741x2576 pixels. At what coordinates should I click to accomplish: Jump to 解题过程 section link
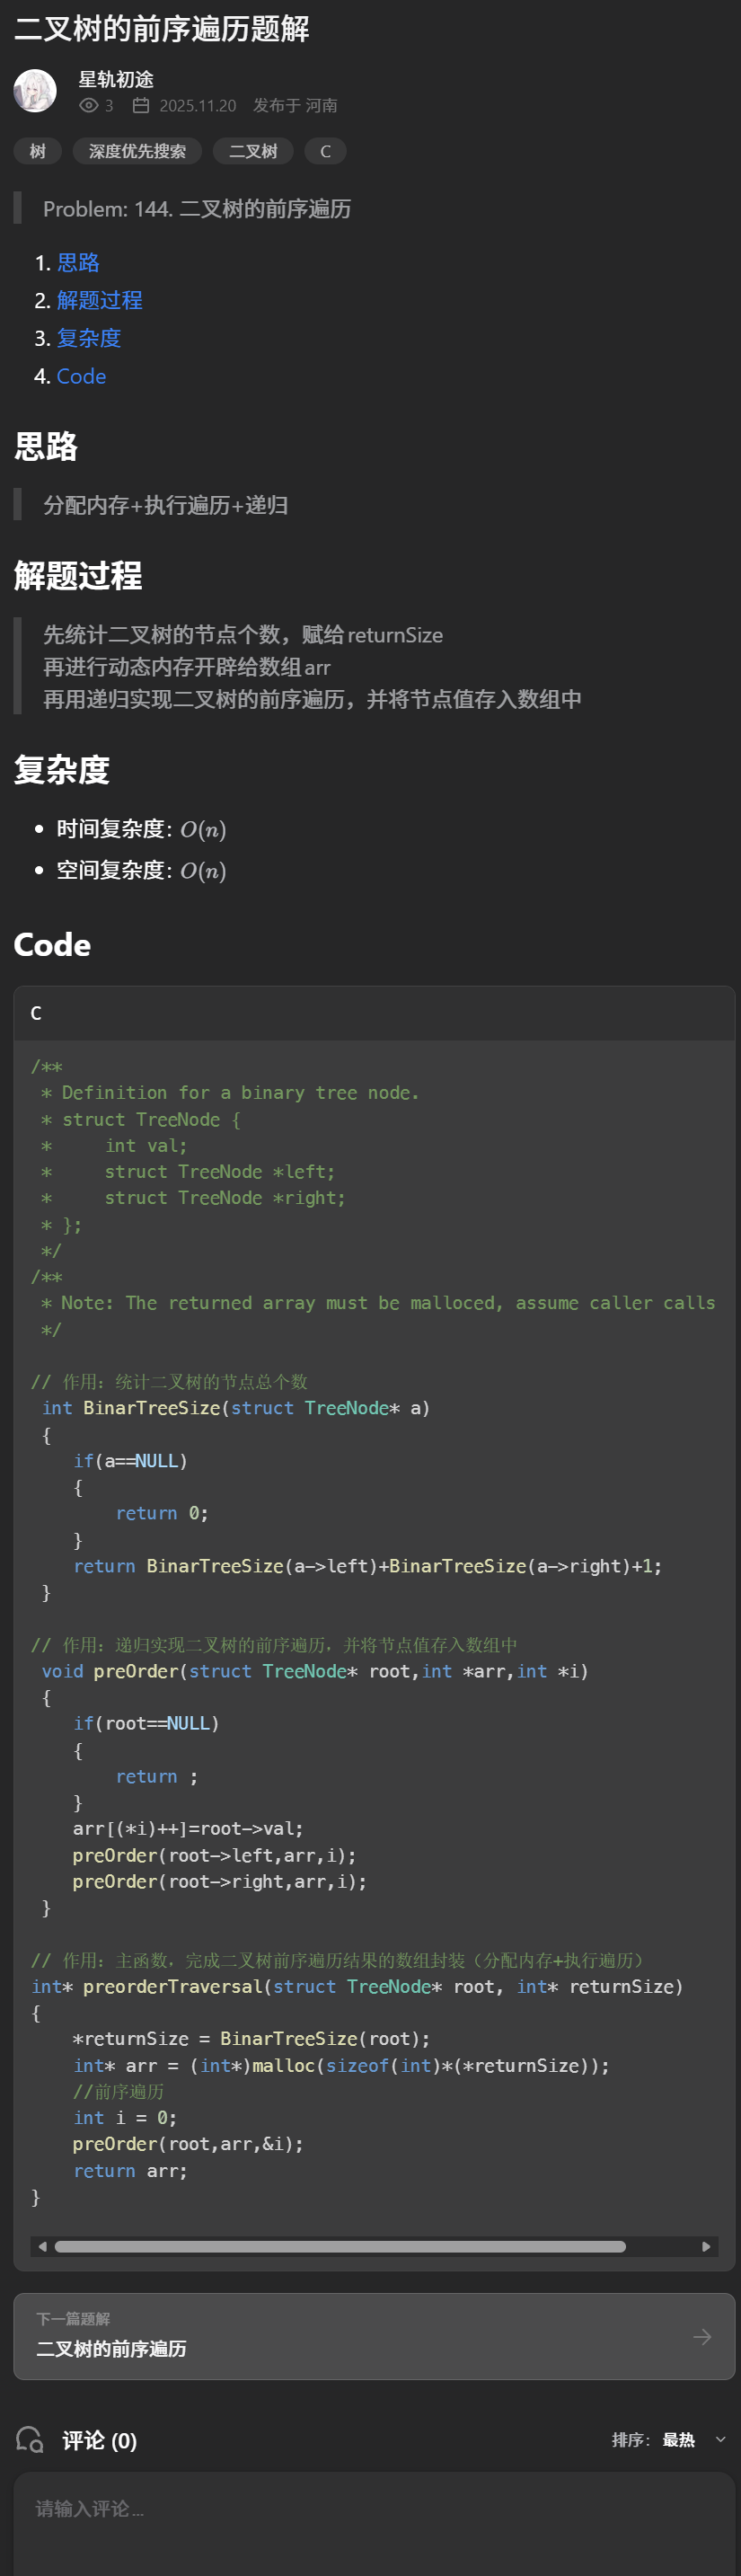point(99,301)
